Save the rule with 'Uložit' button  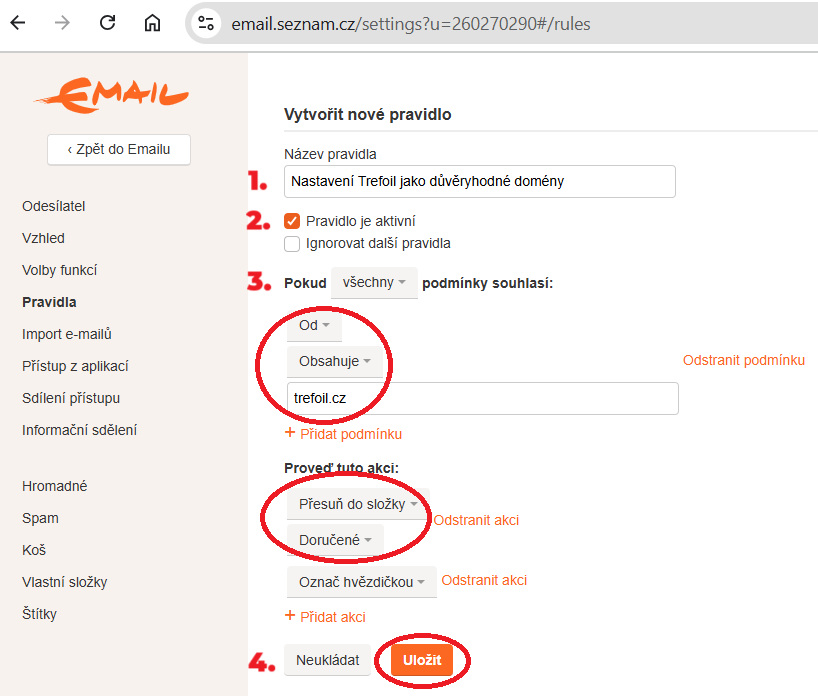pyautogui.click(x=421, y=660)
